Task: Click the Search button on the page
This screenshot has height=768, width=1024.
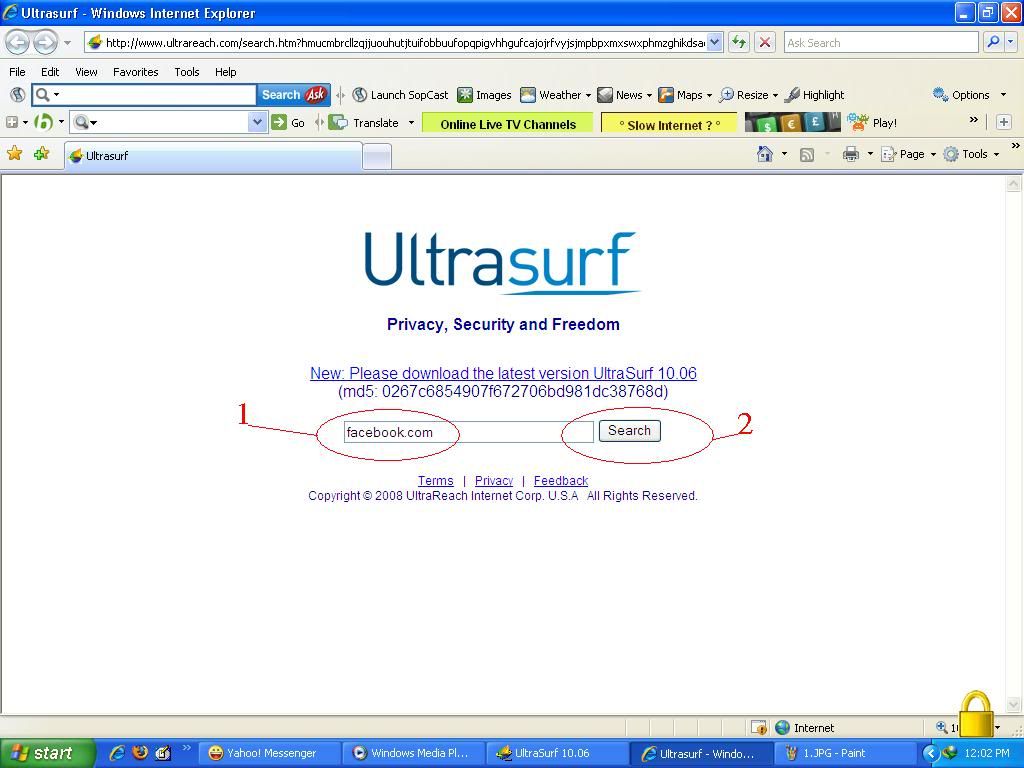Action: 630,431
